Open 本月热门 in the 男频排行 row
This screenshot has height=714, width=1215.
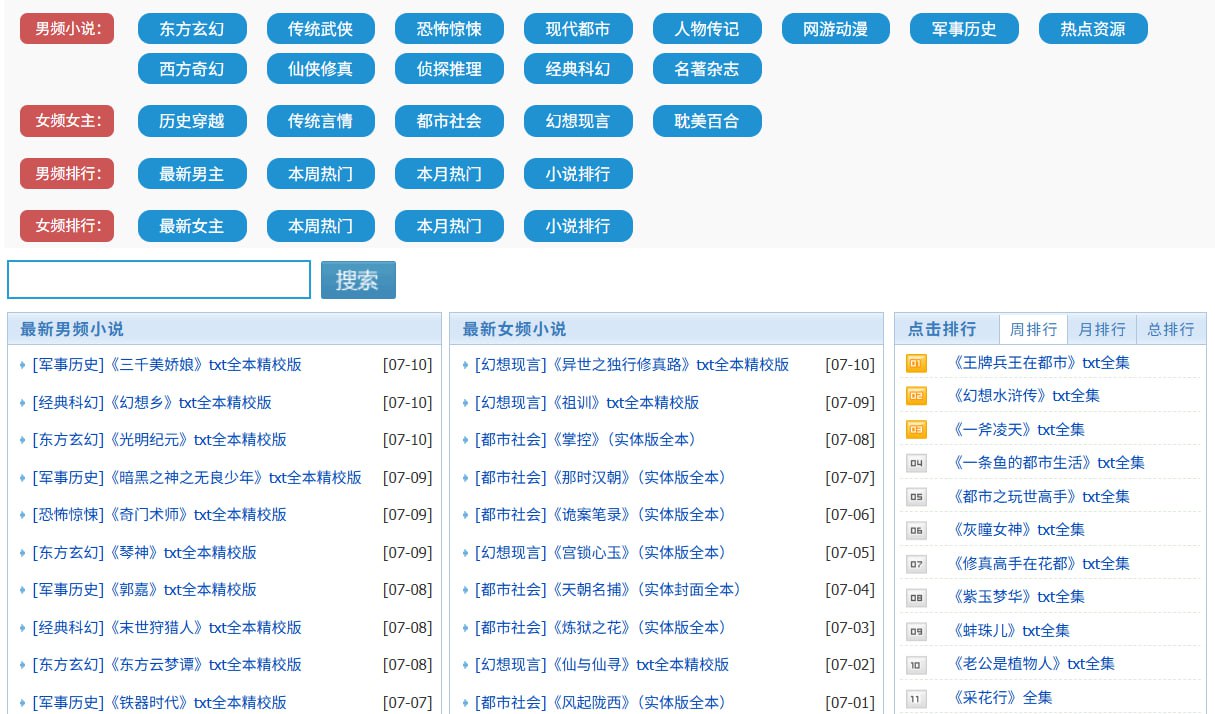tap(450, 174)
